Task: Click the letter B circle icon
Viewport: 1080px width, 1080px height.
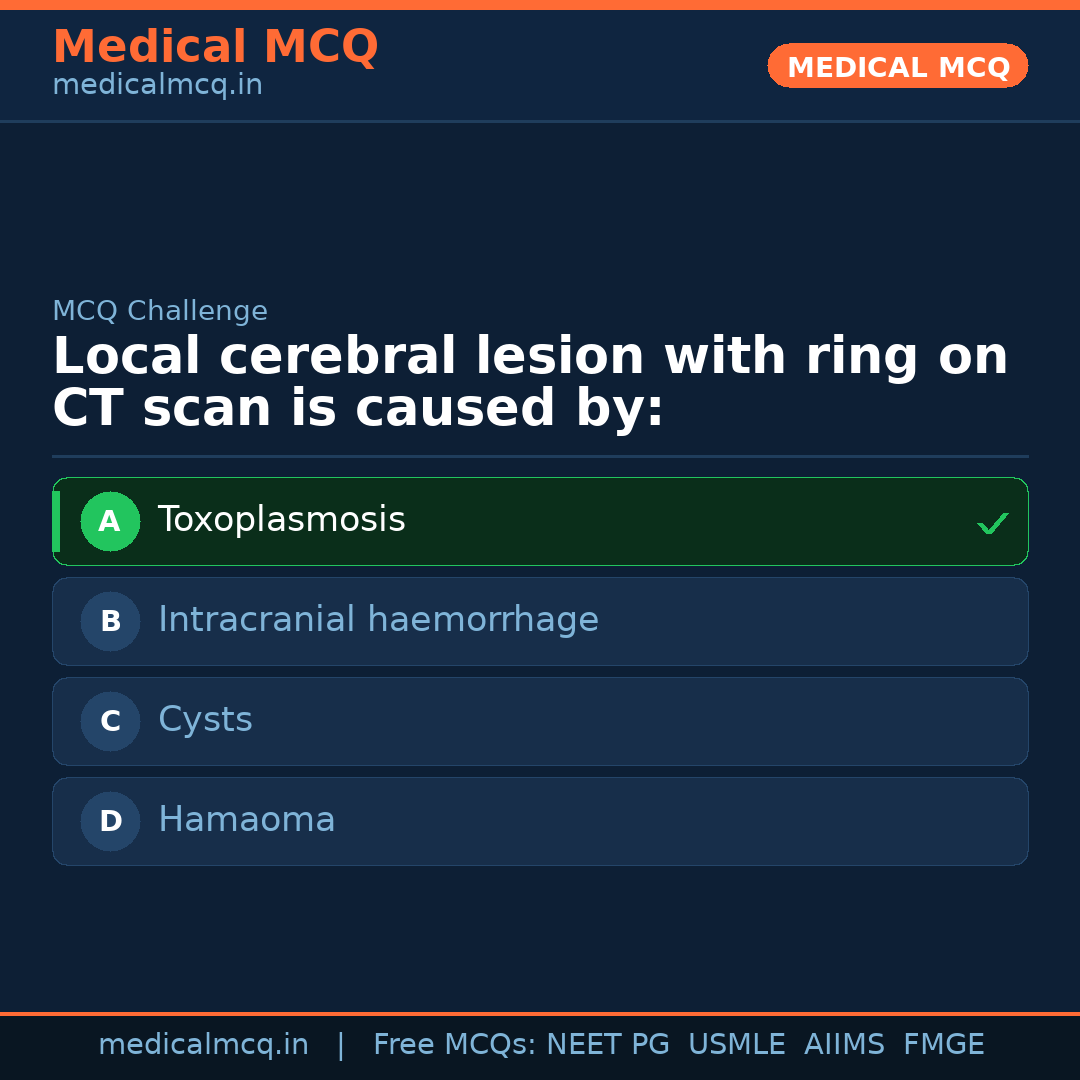Action: tap(110, 621)
